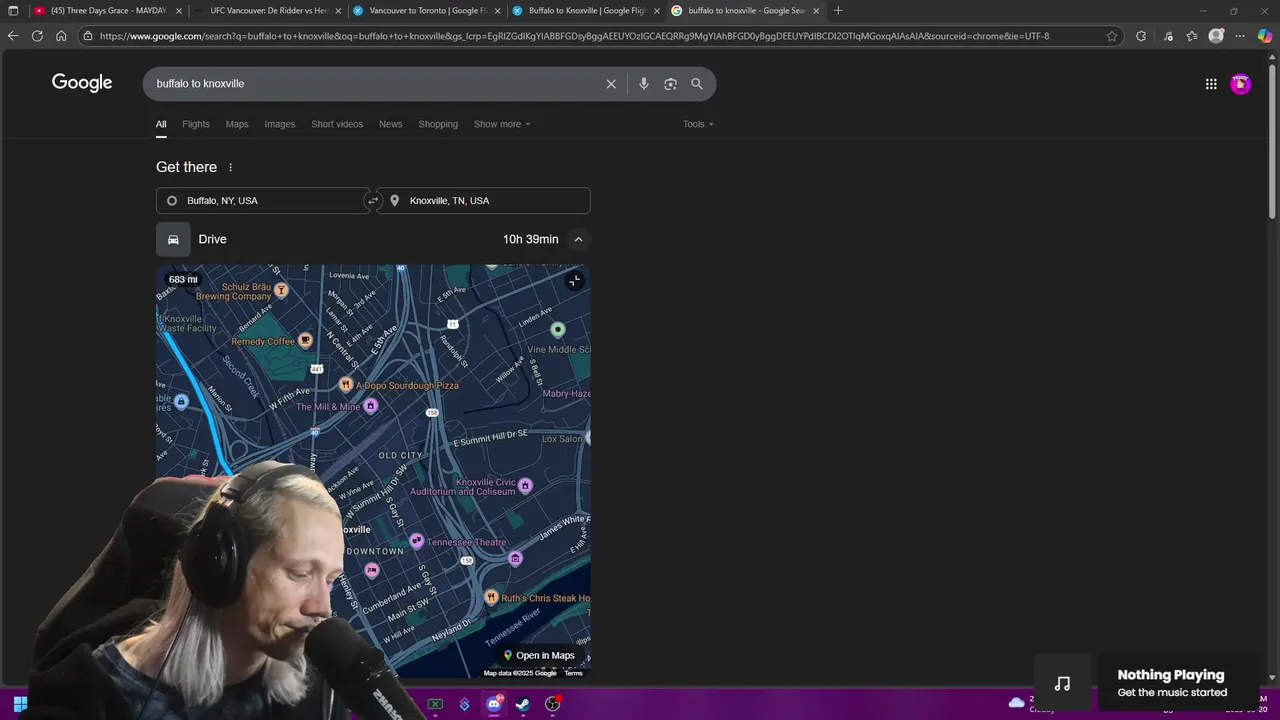Open Windows Start menu
This screenshot has width=1280, height=720.
20,704
